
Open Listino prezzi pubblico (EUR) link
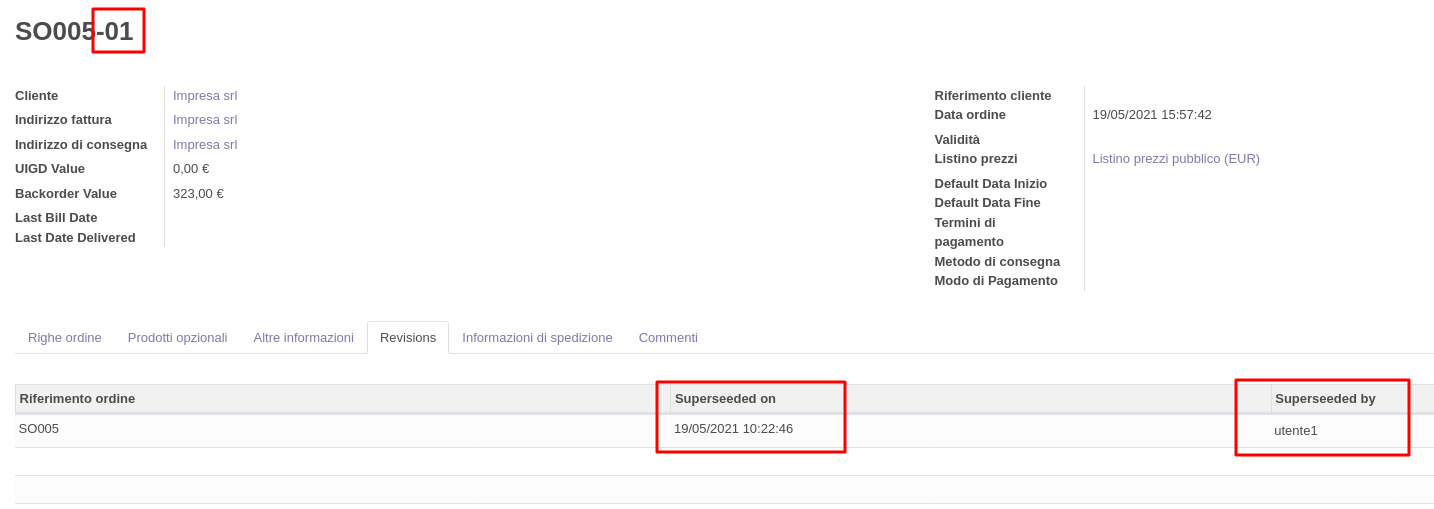click(x=1176, y=159)
